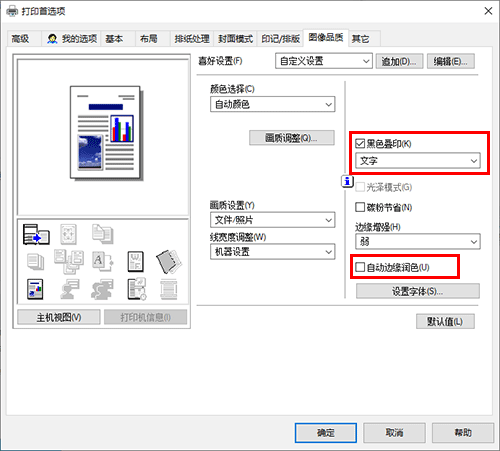500x451 pixels.
Task: Click the greyed lined banner page icon
Action: point(169,289)
